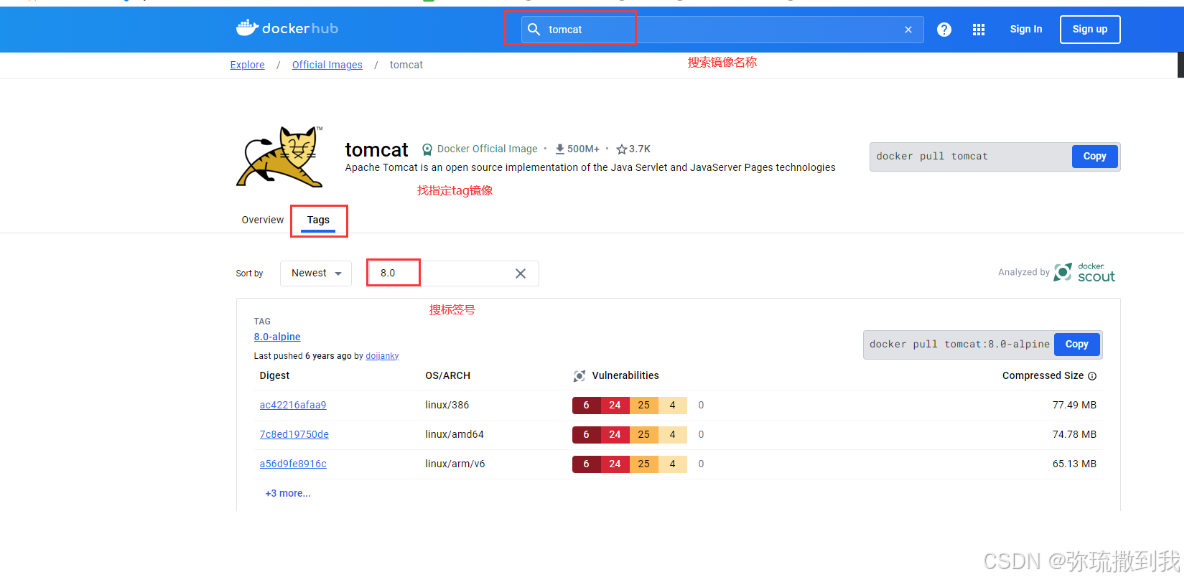Click the Sign up button
The height and width of the screenshot is (581, 1184).
1090,29
